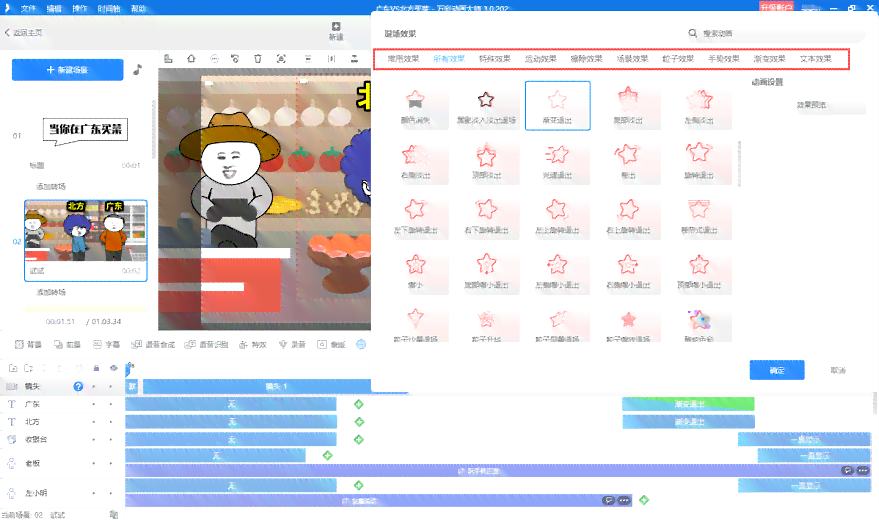Select the highlighted 渐变退出 effect
This screenshot has width=879, height=520.
pos(557,106)
